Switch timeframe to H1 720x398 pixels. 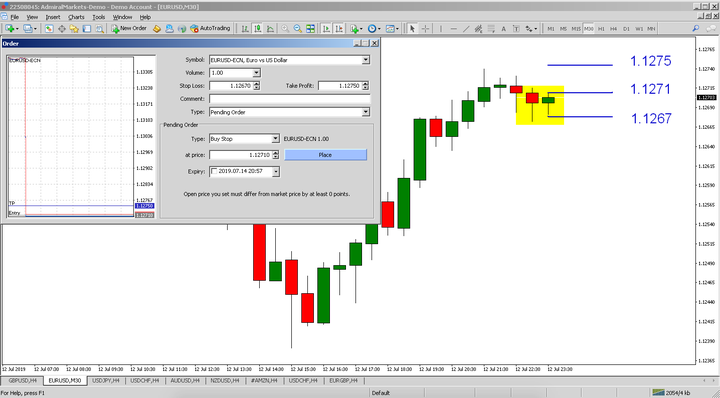(x=601, y=28)
